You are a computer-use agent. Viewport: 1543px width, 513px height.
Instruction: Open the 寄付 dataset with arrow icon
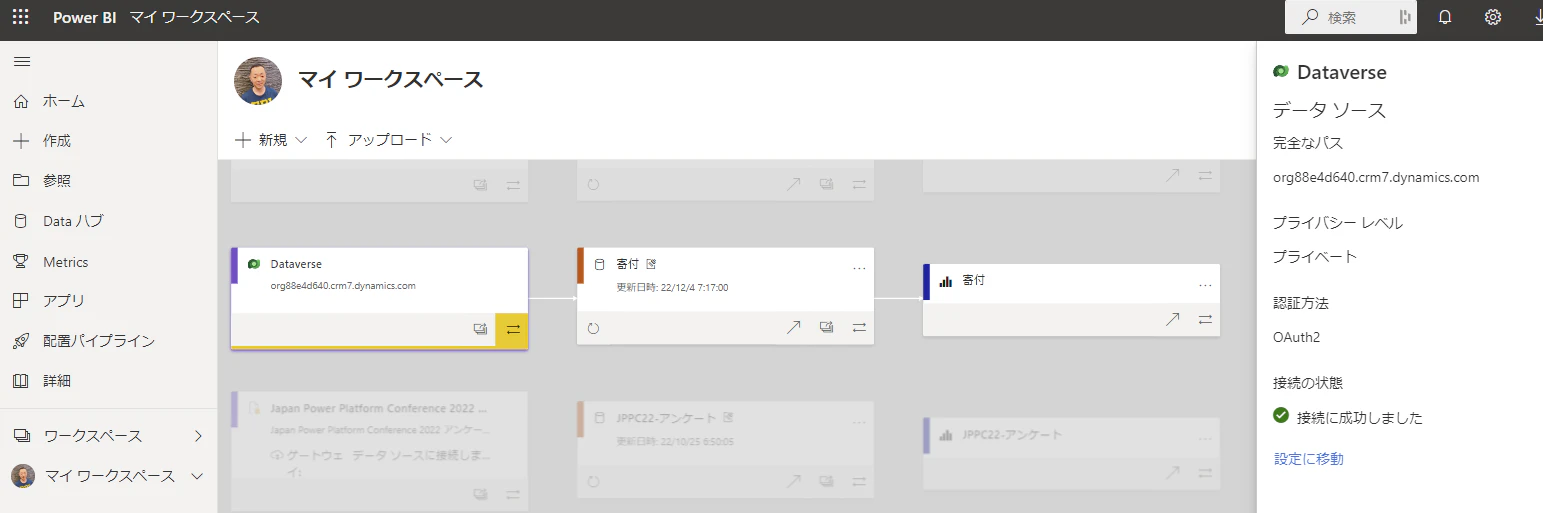pos(793,327)
